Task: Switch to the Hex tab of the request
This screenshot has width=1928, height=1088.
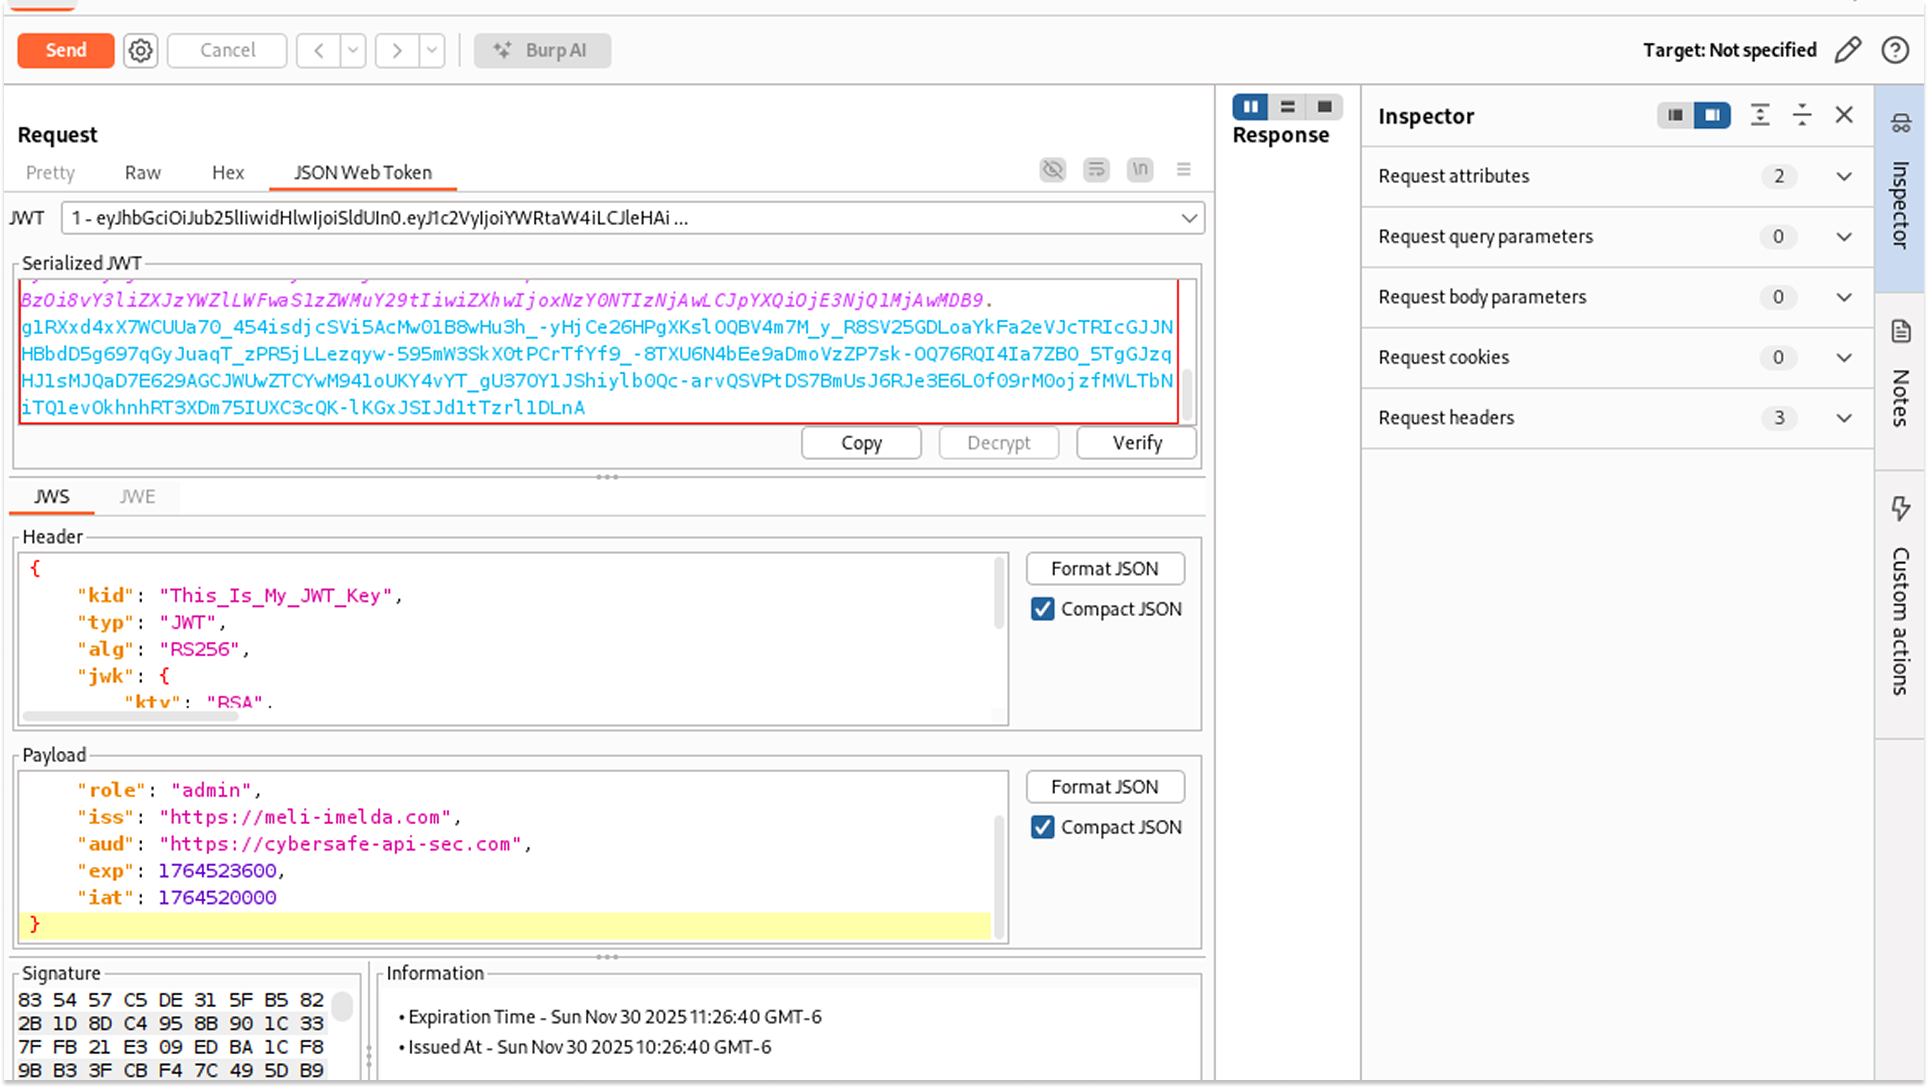Action: 227,172
